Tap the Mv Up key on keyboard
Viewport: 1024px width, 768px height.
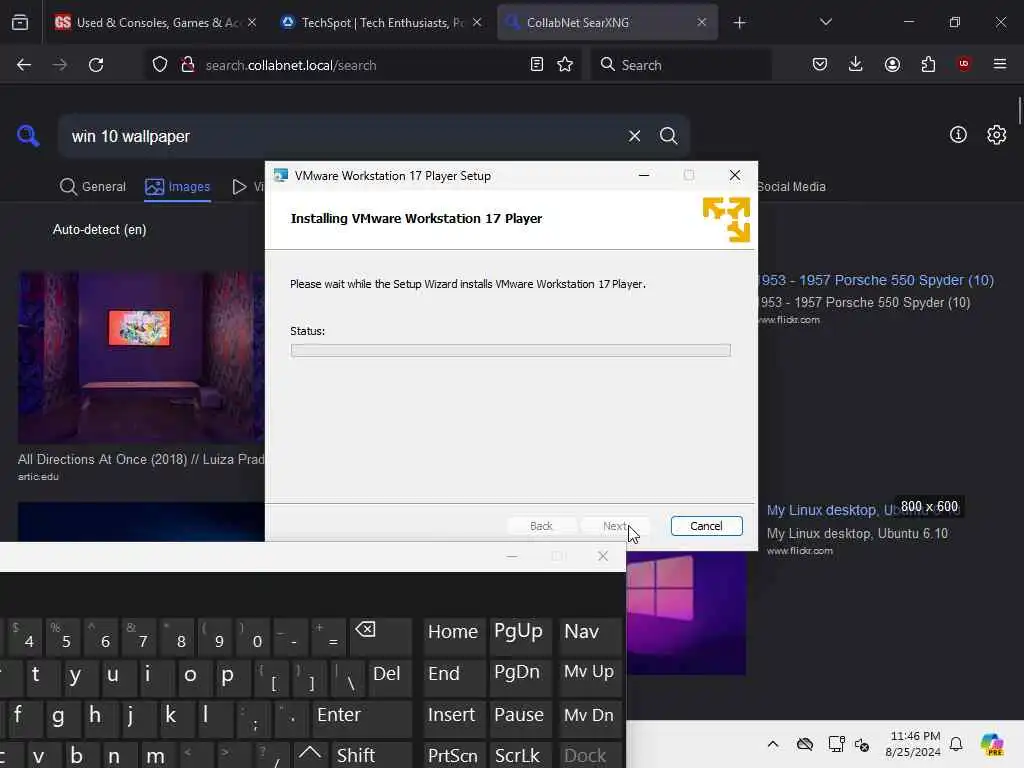pyautogui.click(x=590, y=678)
